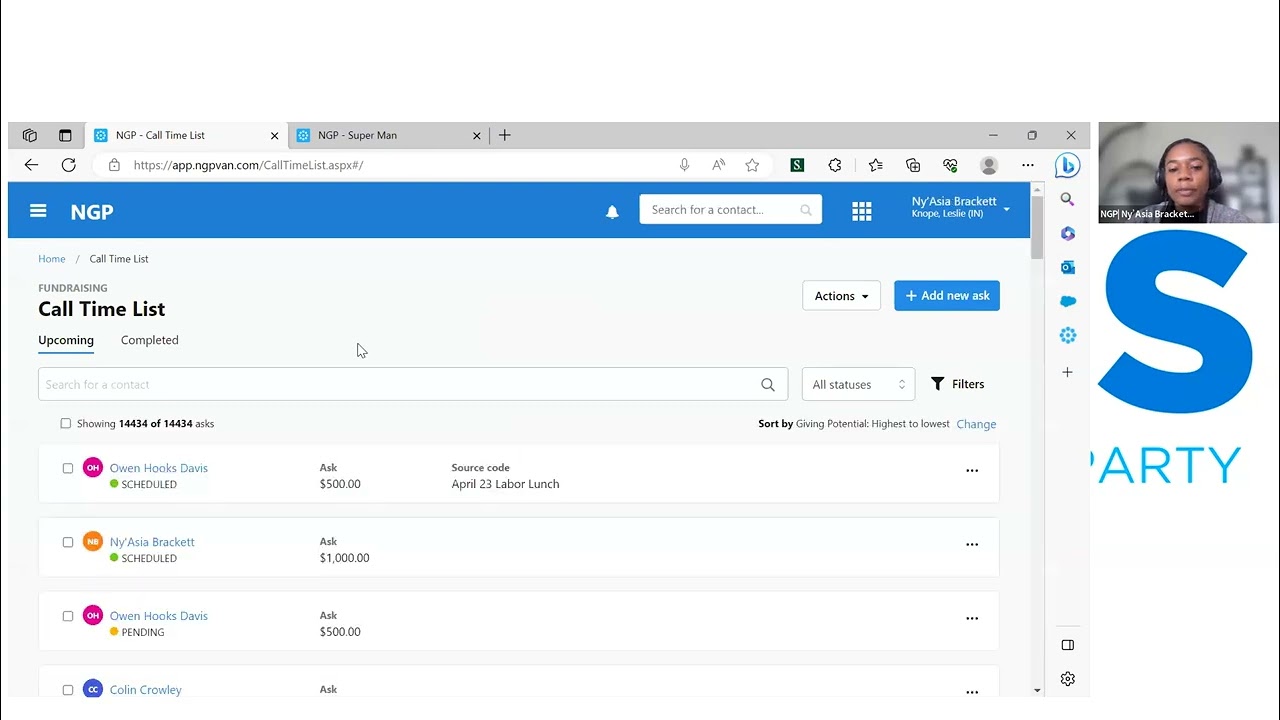Viewport: 1280px width, 720px height.
Task: Open the Salesforce cloud sidebar icon
Action: 1068,301
